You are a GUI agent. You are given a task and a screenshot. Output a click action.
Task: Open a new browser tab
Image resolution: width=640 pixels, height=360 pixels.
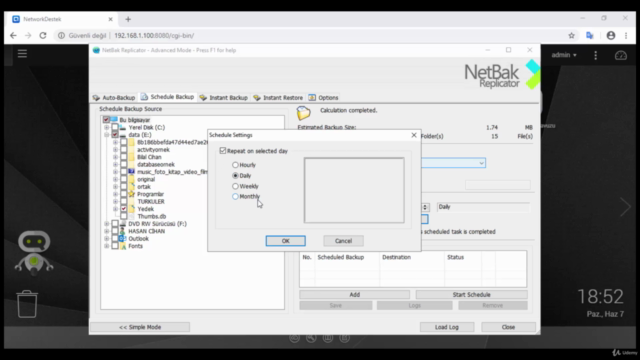click(x=128, y=19)
